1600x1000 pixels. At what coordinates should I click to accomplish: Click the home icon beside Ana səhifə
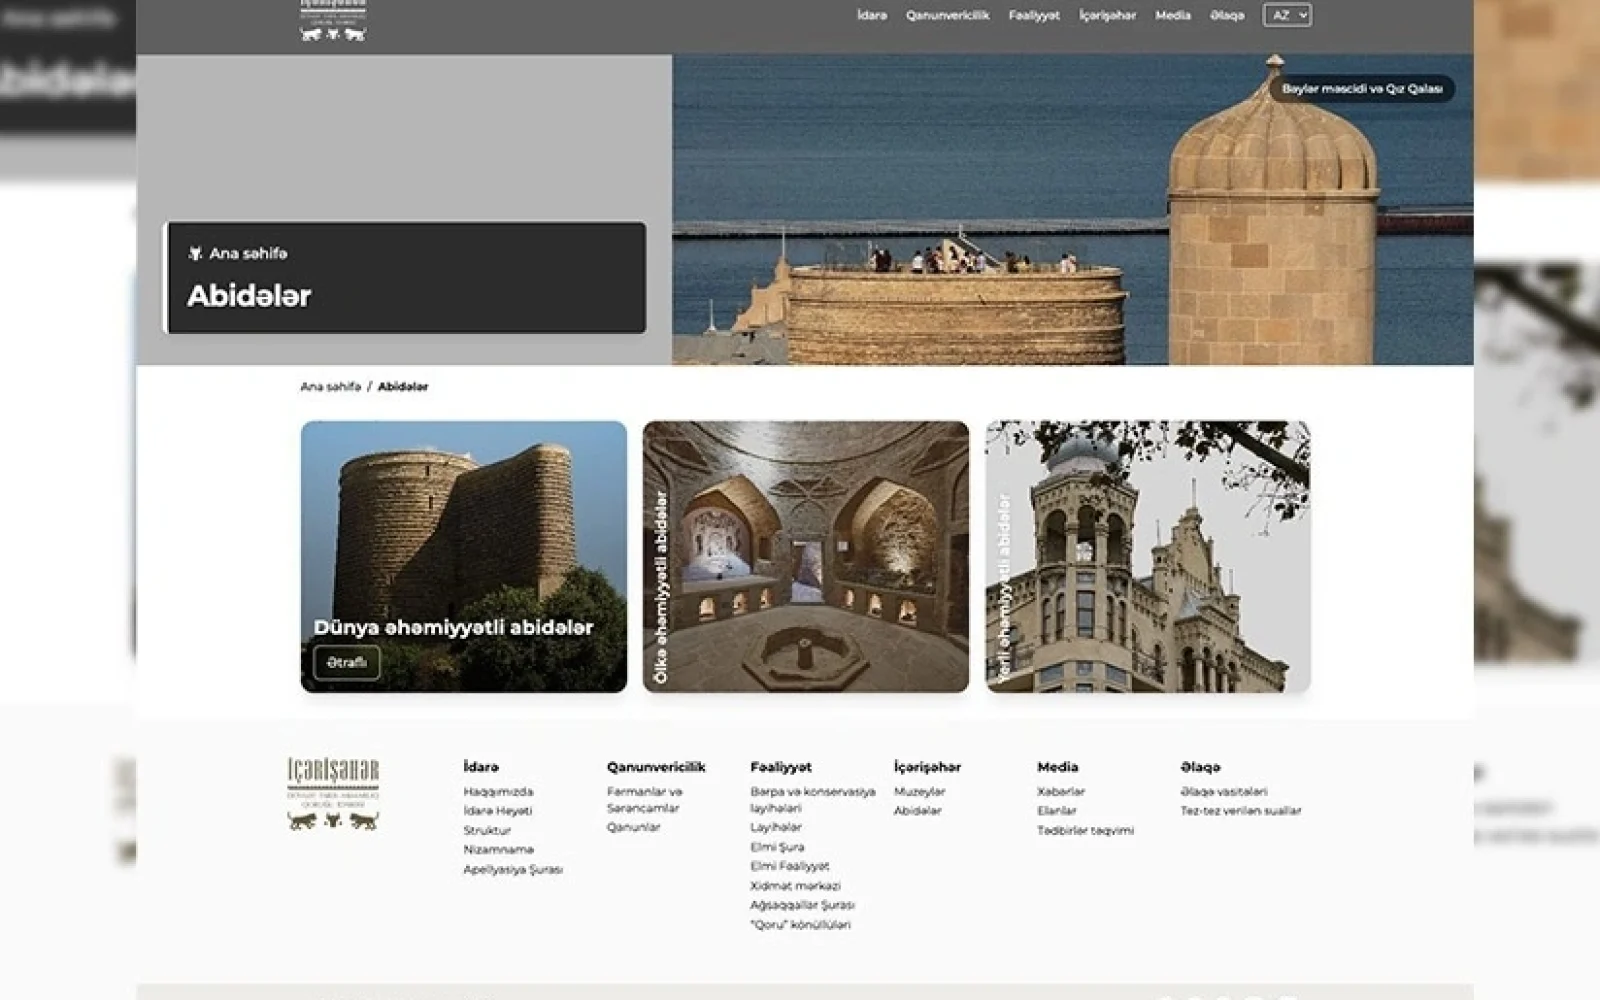point(195,254)
